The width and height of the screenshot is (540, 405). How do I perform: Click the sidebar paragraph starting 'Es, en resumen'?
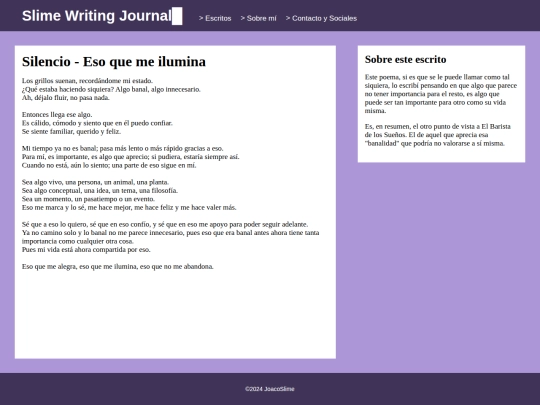438,135
